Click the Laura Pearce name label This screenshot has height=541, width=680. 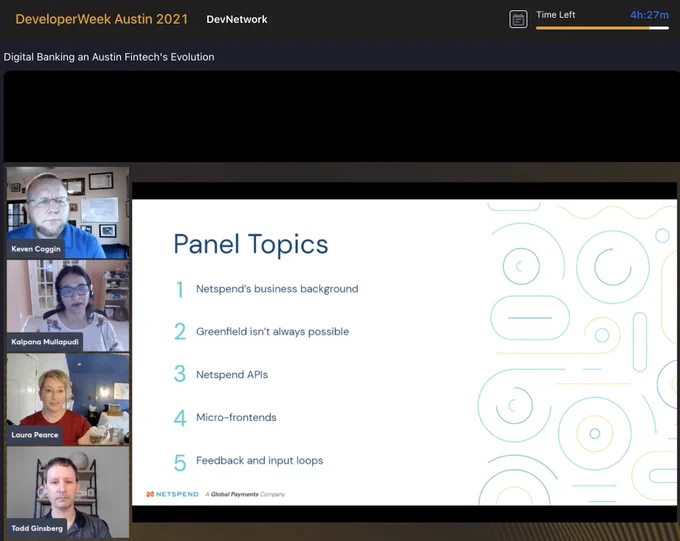(35, 435)
